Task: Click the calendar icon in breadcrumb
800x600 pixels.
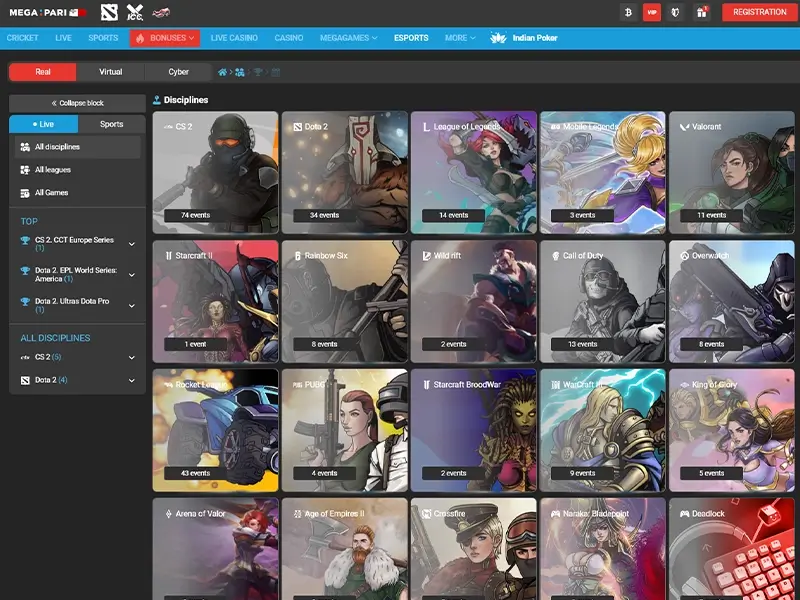Action: point(276,72)
